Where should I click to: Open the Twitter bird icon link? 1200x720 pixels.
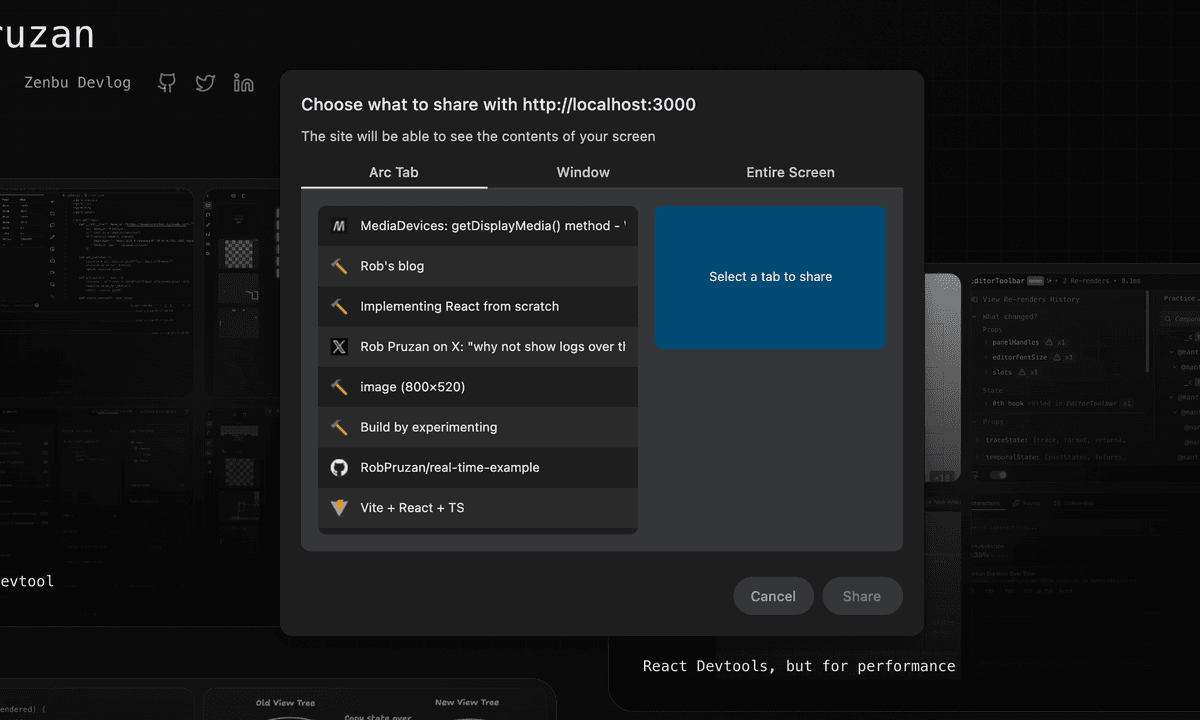(x=205, y=83)
